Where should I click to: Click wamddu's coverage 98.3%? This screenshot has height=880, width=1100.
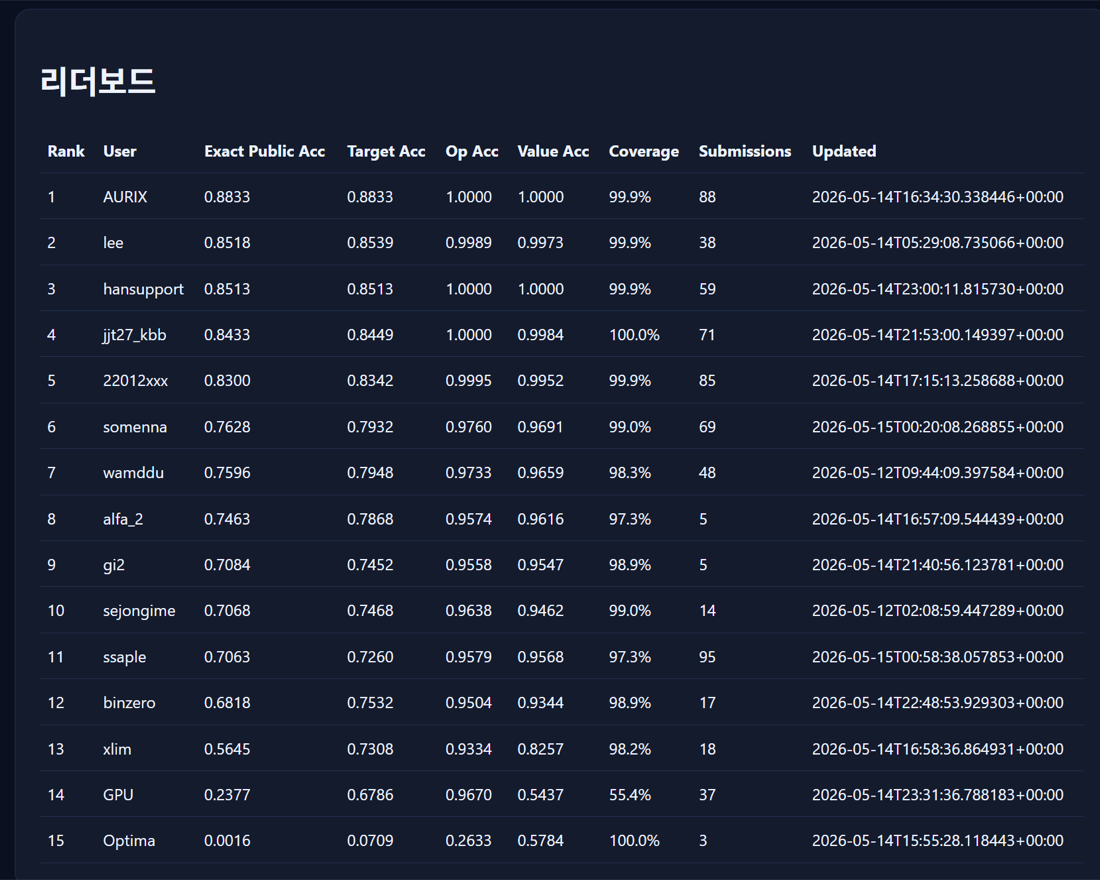[630, 473]
